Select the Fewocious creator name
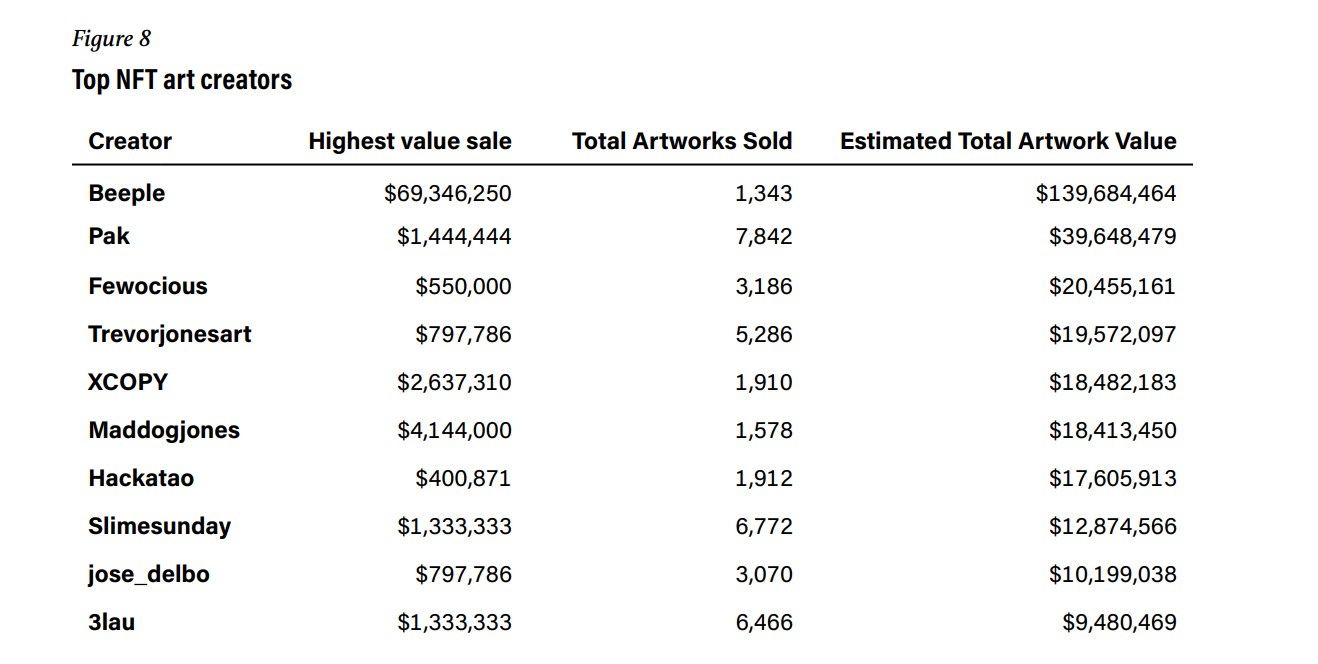 coord(148,286)
